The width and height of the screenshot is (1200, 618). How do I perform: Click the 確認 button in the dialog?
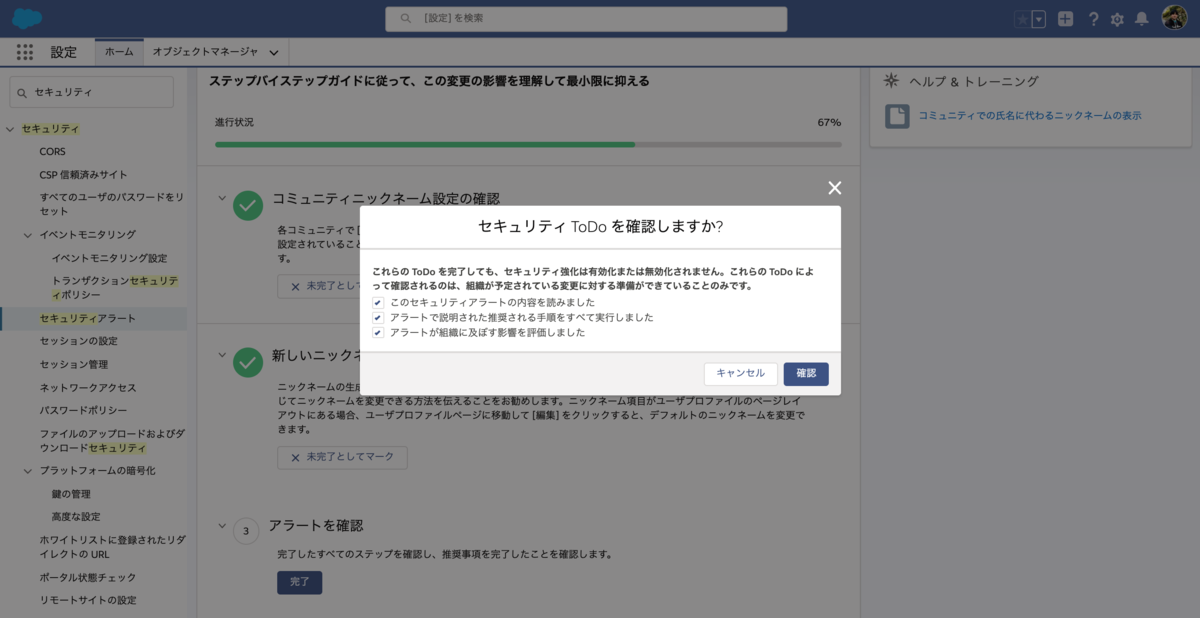point(807,373)
